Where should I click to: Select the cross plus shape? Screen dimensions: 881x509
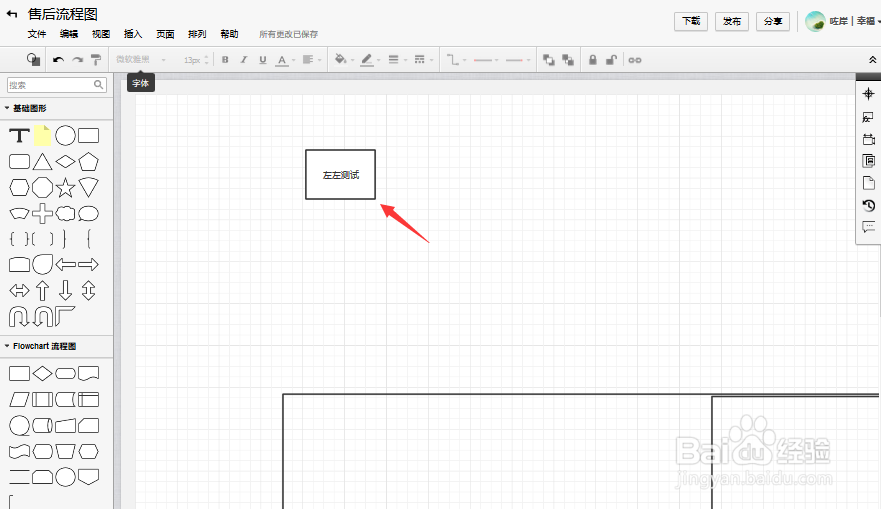[42, 213]
